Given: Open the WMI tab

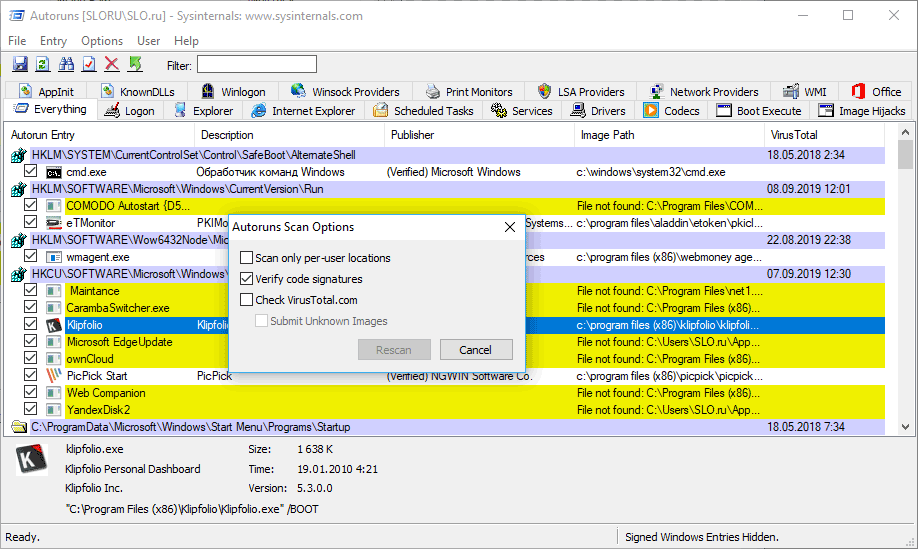Looking at the screenshot, I should (805, 92).
